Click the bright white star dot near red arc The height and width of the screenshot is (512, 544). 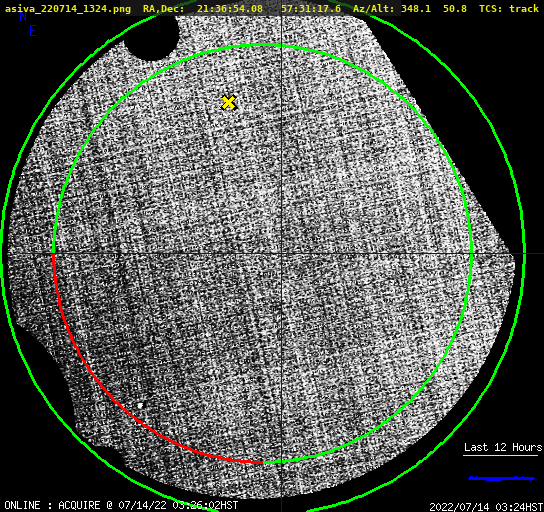pos(140,405)
